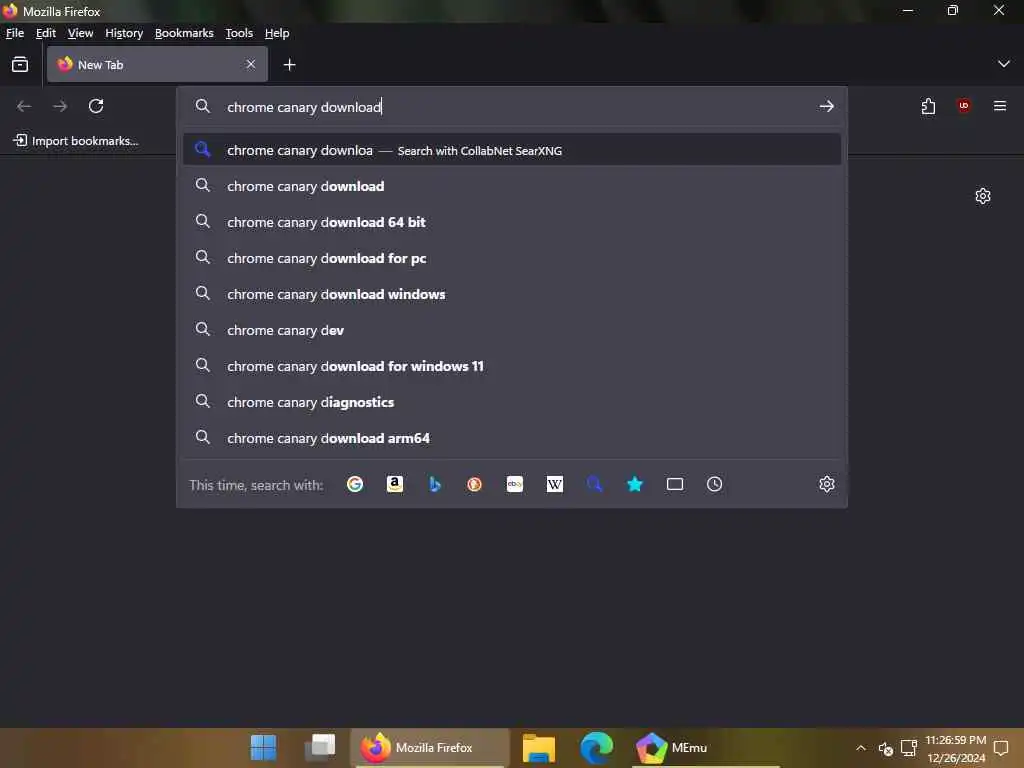Select suggestion 'chrome canary download for pc'
This screenshot has height=768, width=1024.
pyautogui.click(x=512, y=258)
